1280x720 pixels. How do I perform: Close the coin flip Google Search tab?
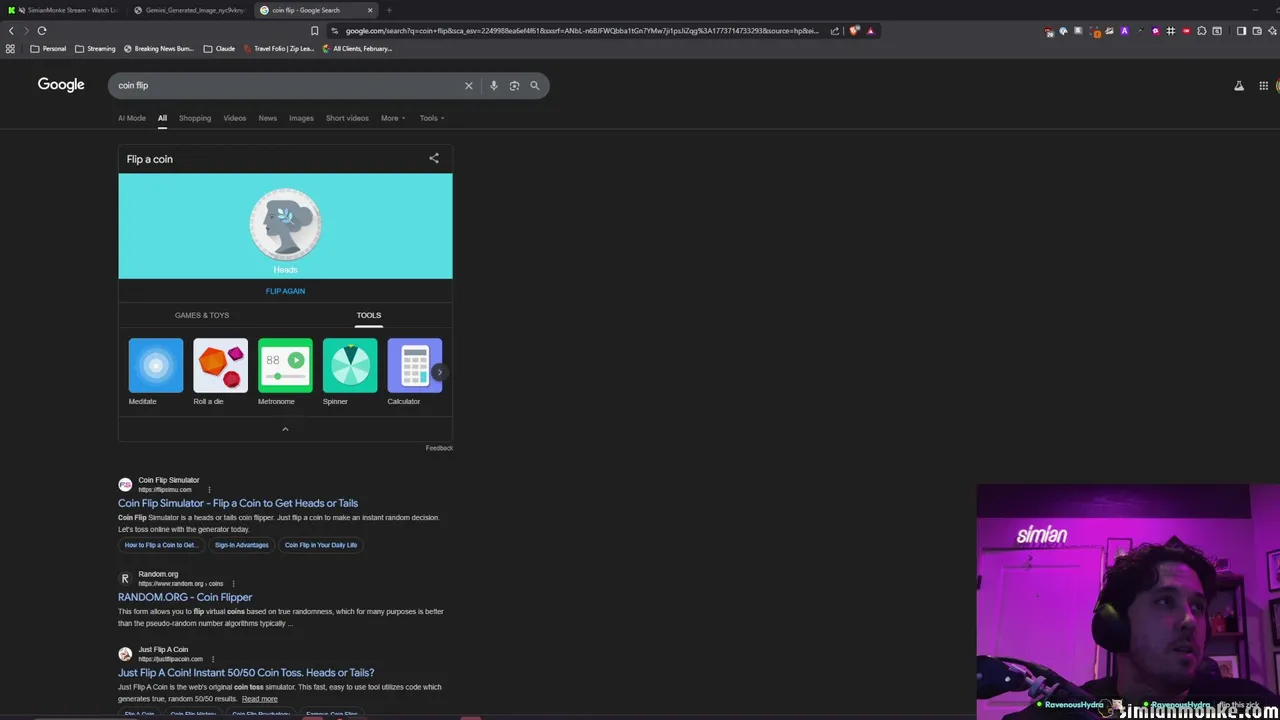coord(370,10)
